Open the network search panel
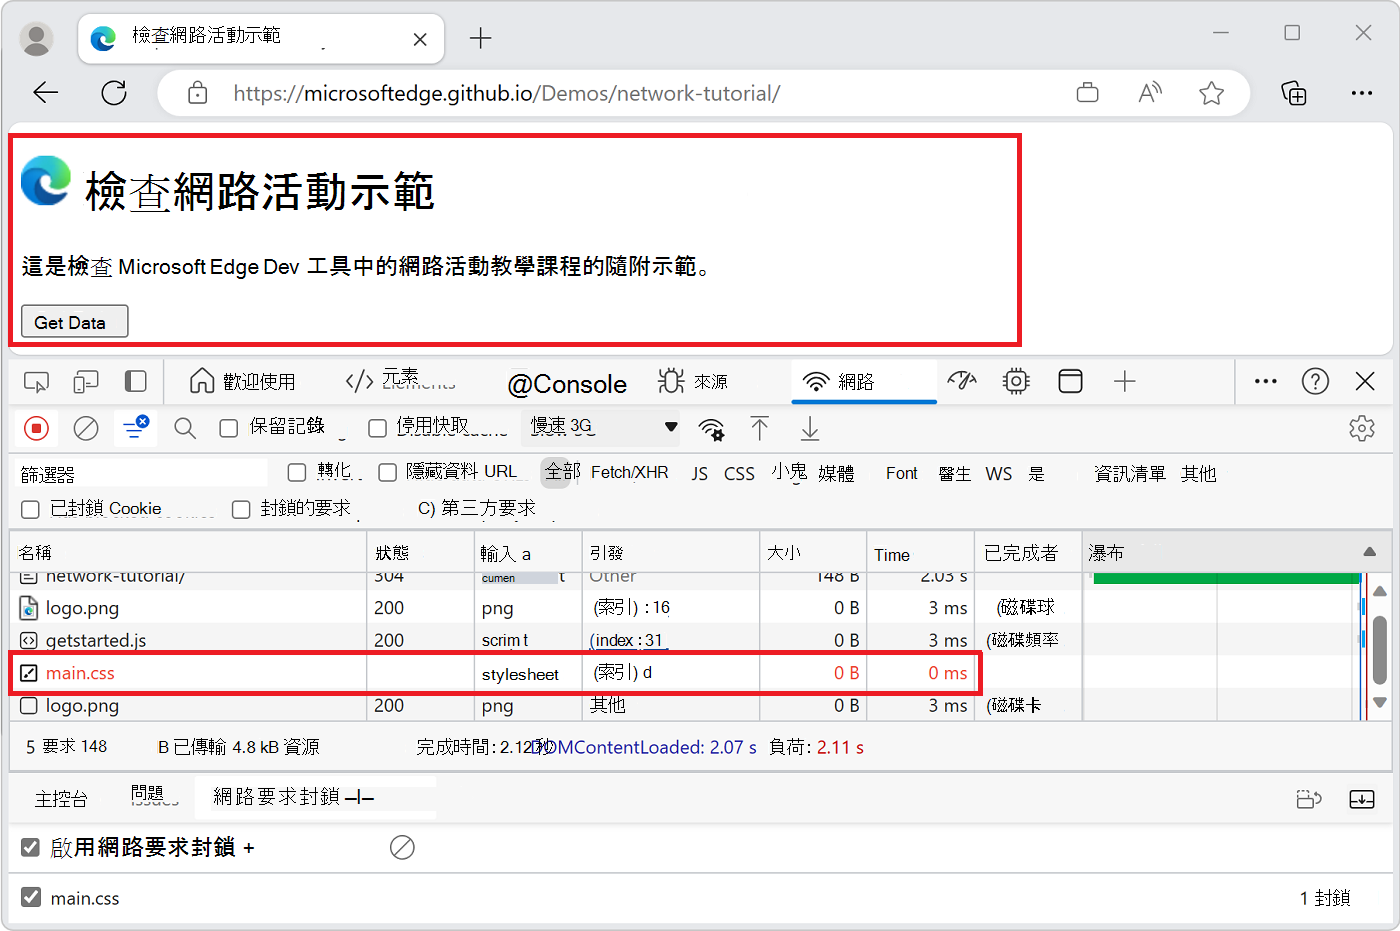1400x931 pixels. [184, 427]
